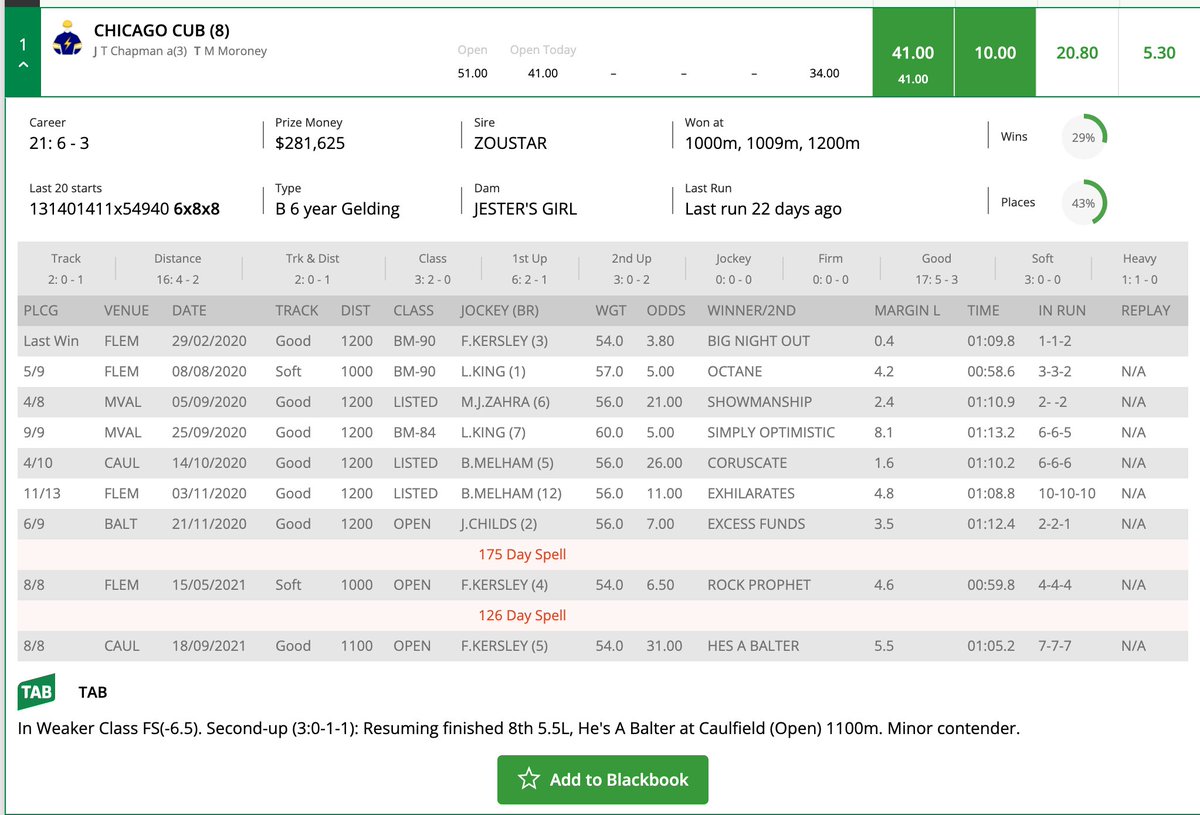Click jockey B.MELHAM (12) in the form table

pos(510,493)
